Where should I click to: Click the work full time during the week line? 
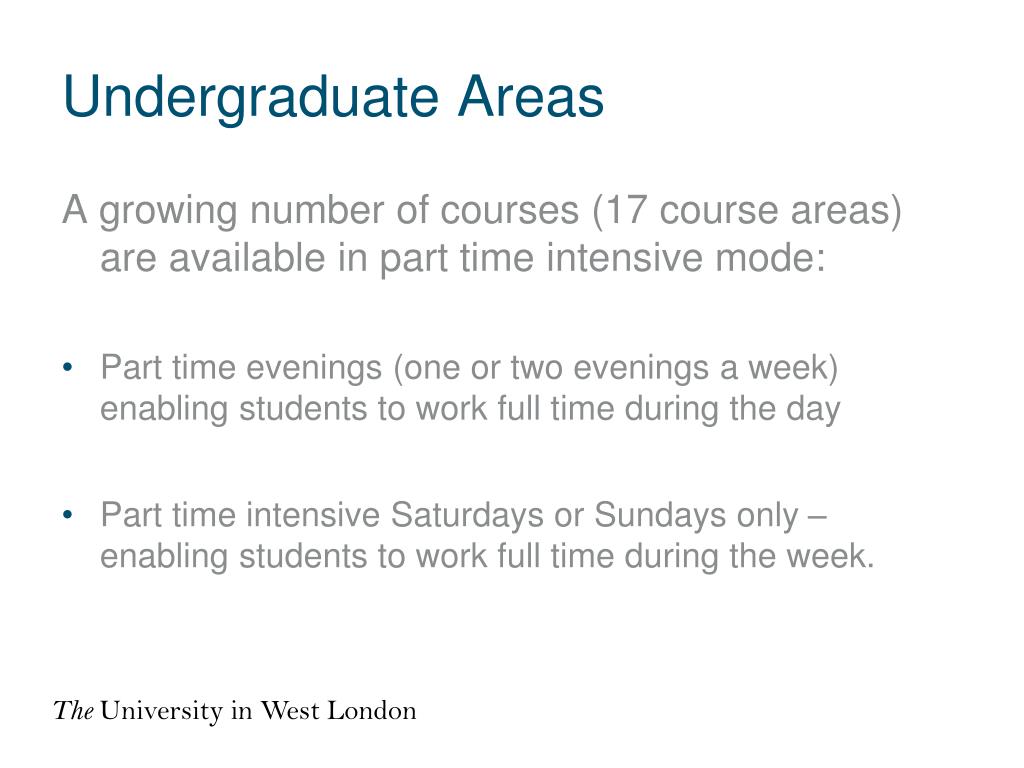point(487,556)
